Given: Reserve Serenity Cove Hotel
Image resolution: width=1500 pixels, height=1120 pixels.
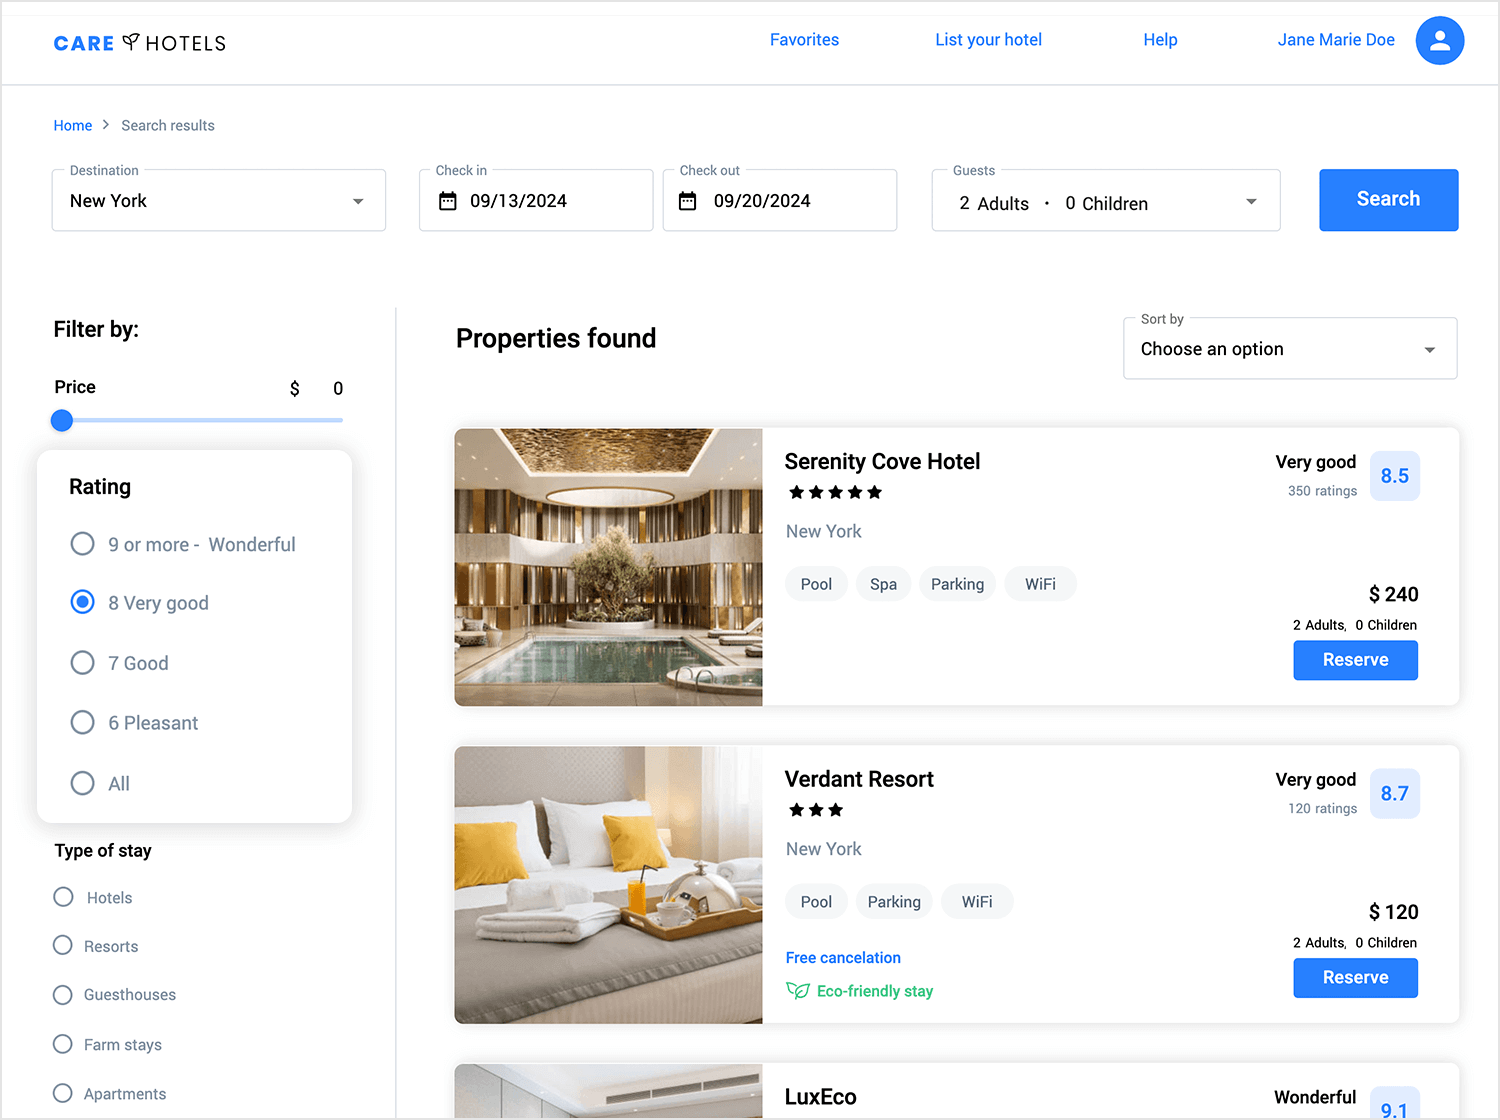Looking at the screenshot, I should click(1355, 660).
